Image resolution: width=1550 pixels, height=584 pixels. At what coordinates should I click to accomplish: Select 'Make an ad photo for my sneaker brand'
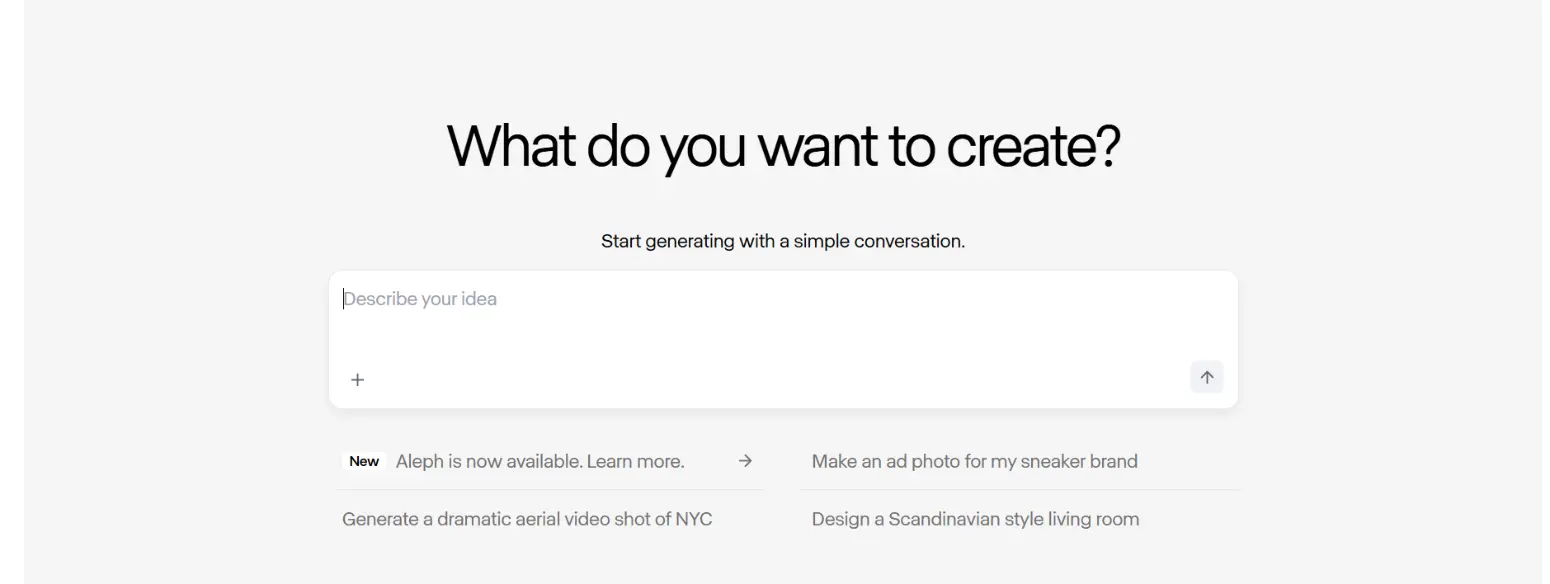pos(974,462)
